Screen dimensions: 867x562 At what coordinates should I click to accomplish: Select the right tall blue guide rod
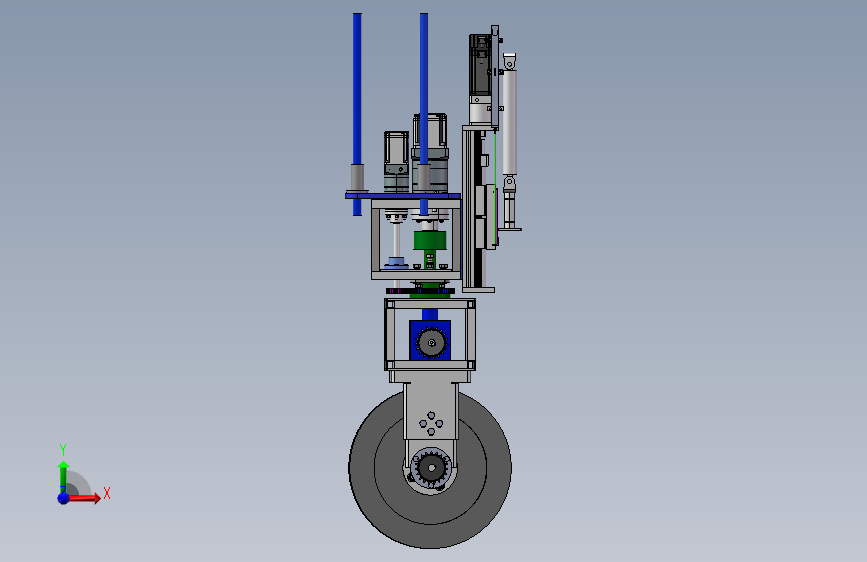click(x=424, y=89)
